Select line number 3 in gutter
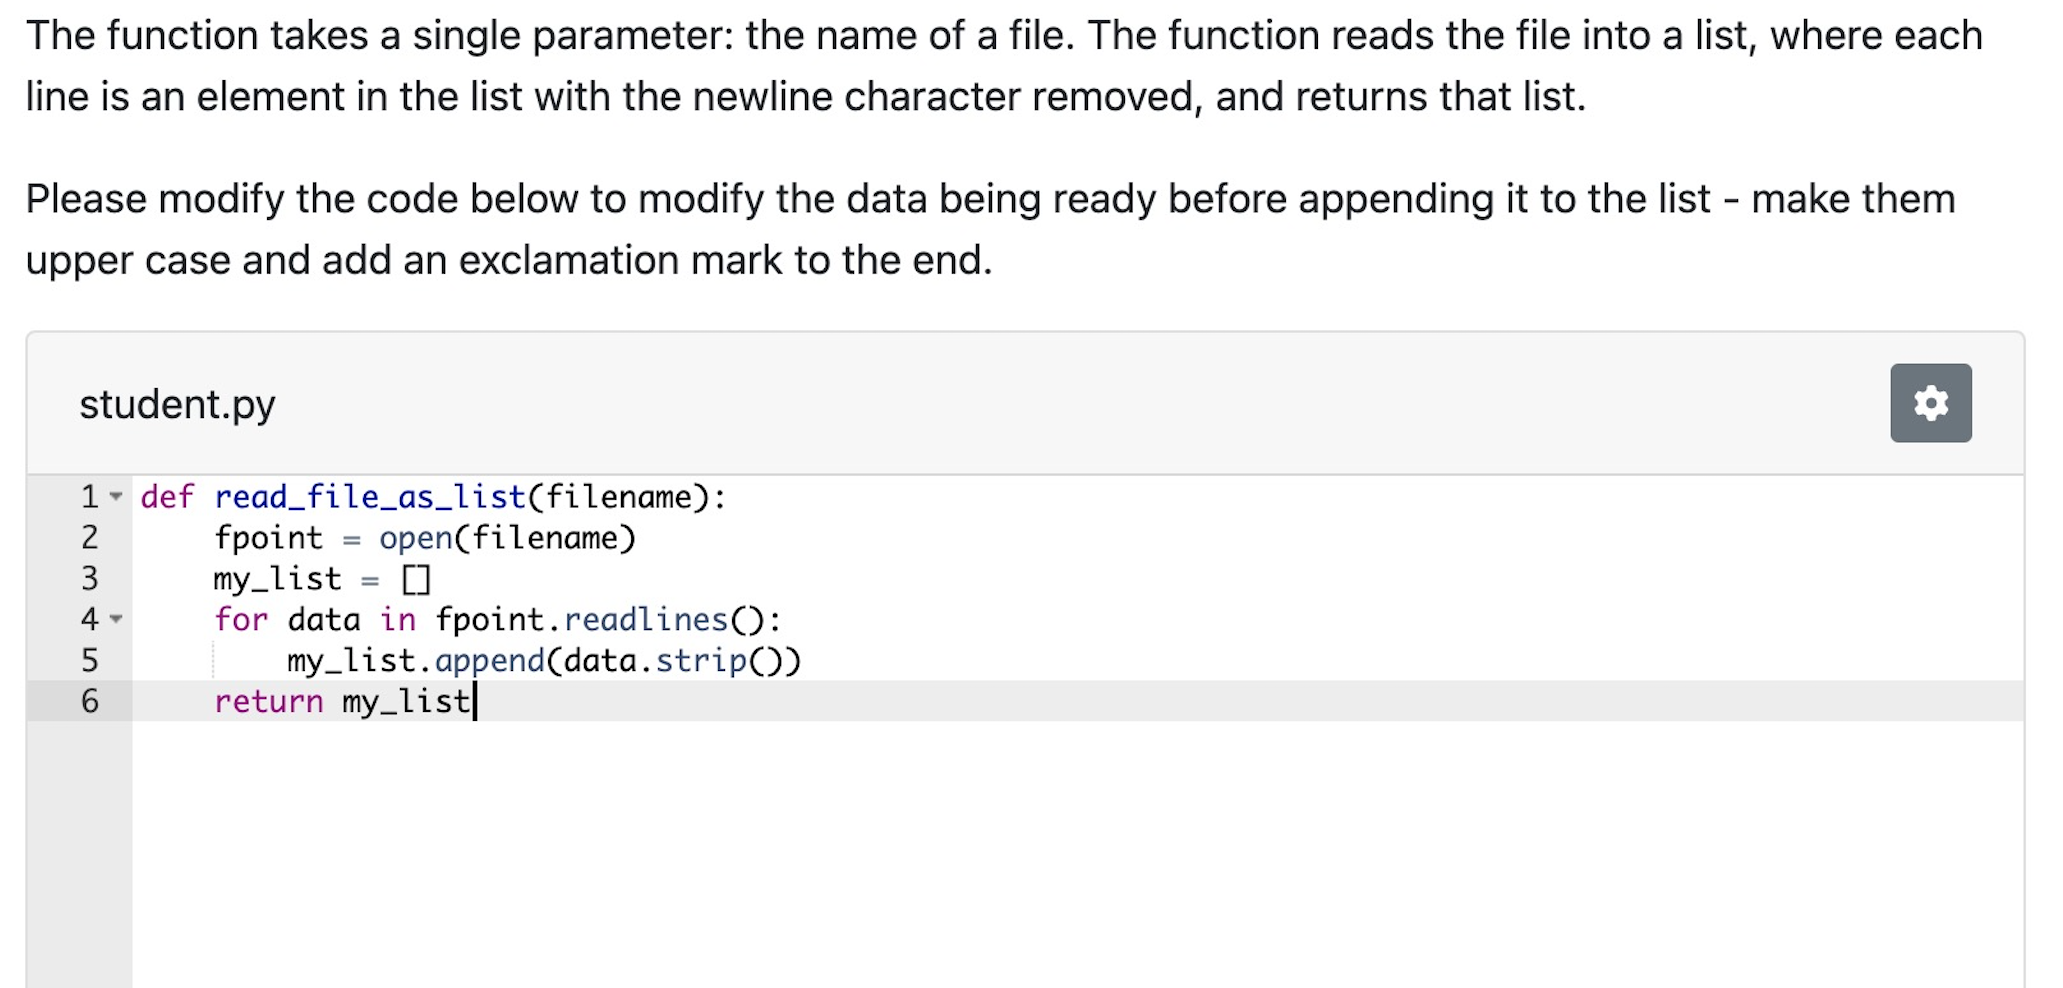 (89, 579)
